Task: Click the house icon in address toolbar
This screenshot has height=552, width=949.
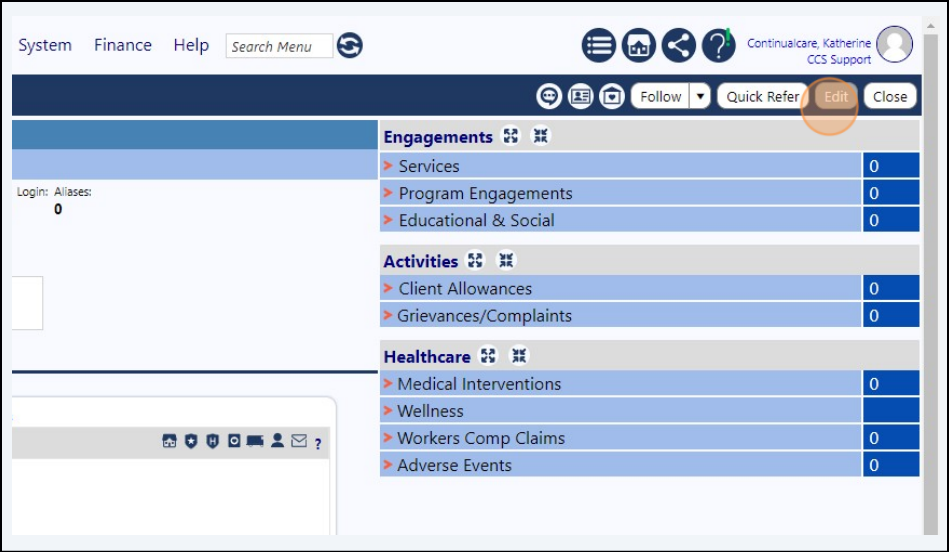Action: coord(169,441)
